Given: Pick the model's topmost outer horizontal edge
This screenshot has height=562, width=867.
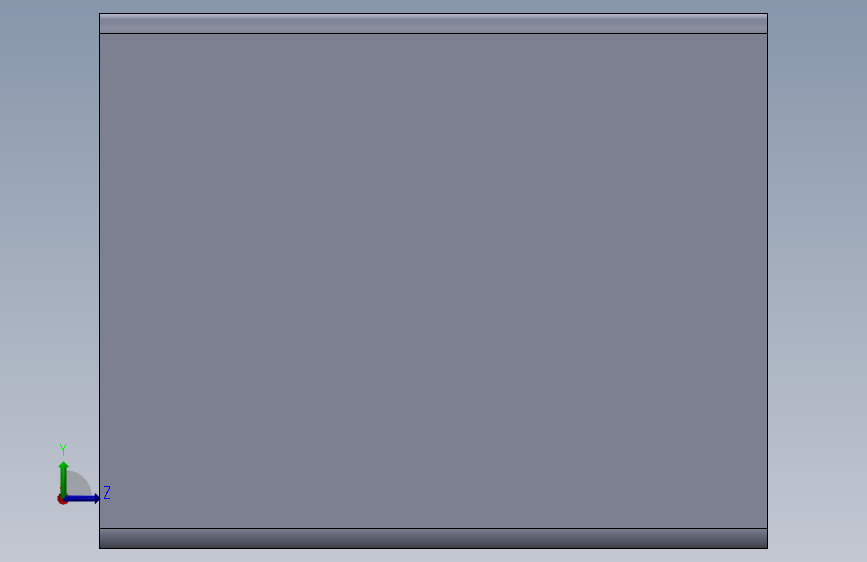Looking at the screenshot, I should [x=434, y=13].
